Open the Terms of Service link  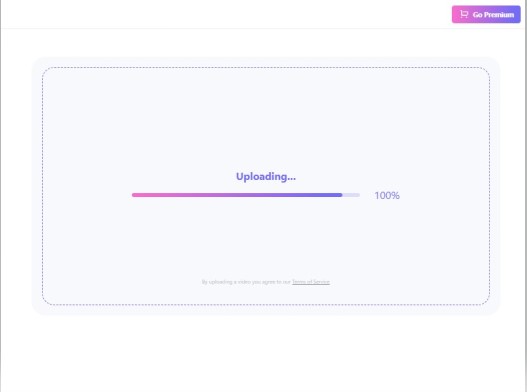[x=311, y=282]
